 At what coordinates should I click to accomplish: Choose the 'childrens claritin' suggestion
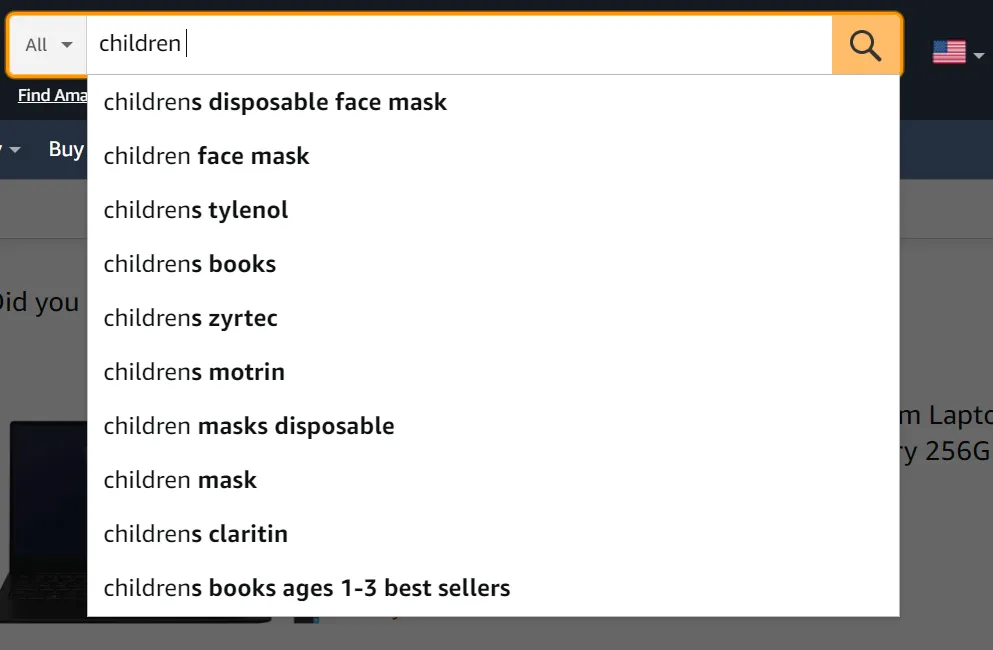pyautogui.click(x=196, y=534)
